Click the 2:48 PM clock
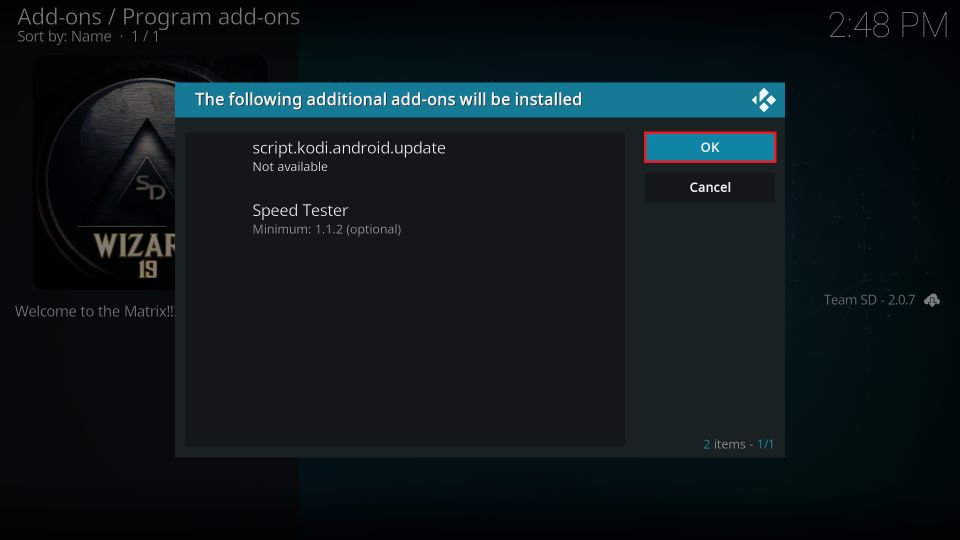960x540 pixels. tap(888, 26)
